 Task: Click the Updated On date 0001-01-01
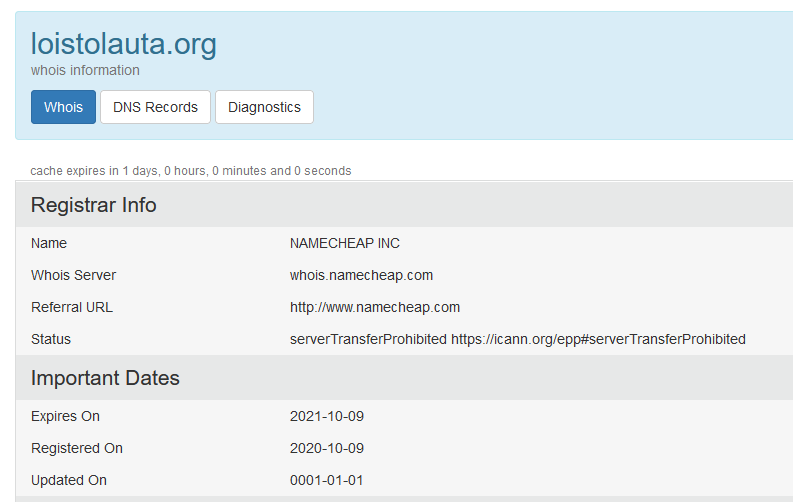[x=327, y=480]
